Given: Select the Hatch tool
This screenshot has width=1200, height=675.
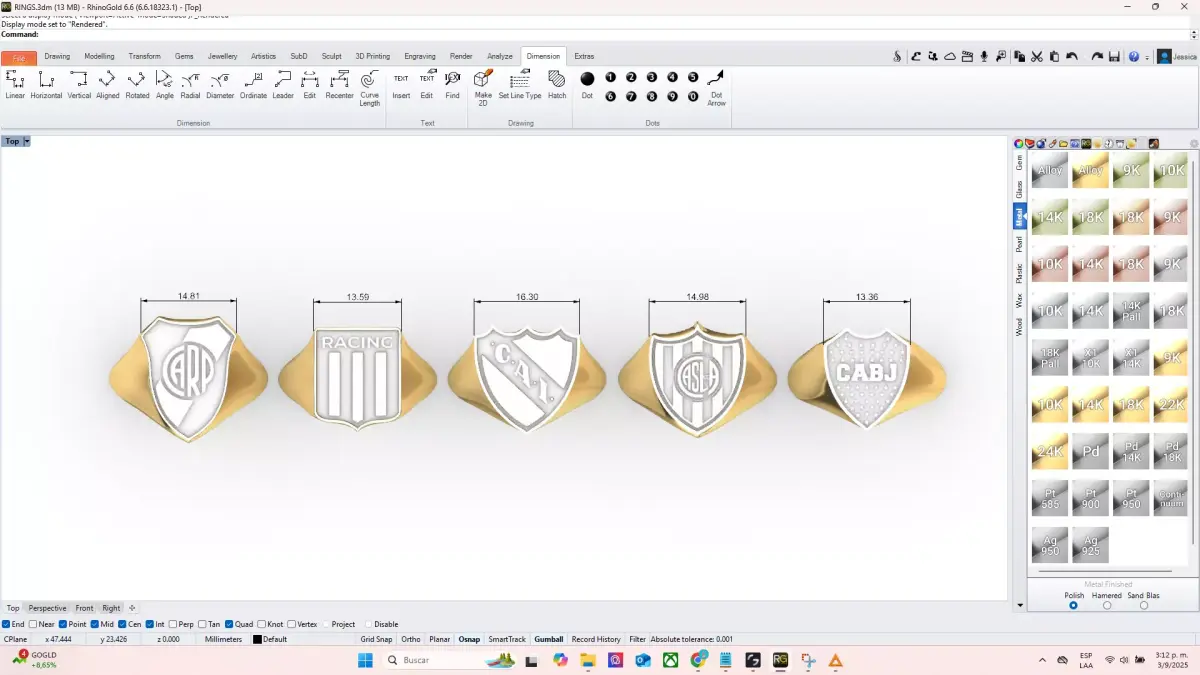Looking at the screenshot, I should point(557,85).
